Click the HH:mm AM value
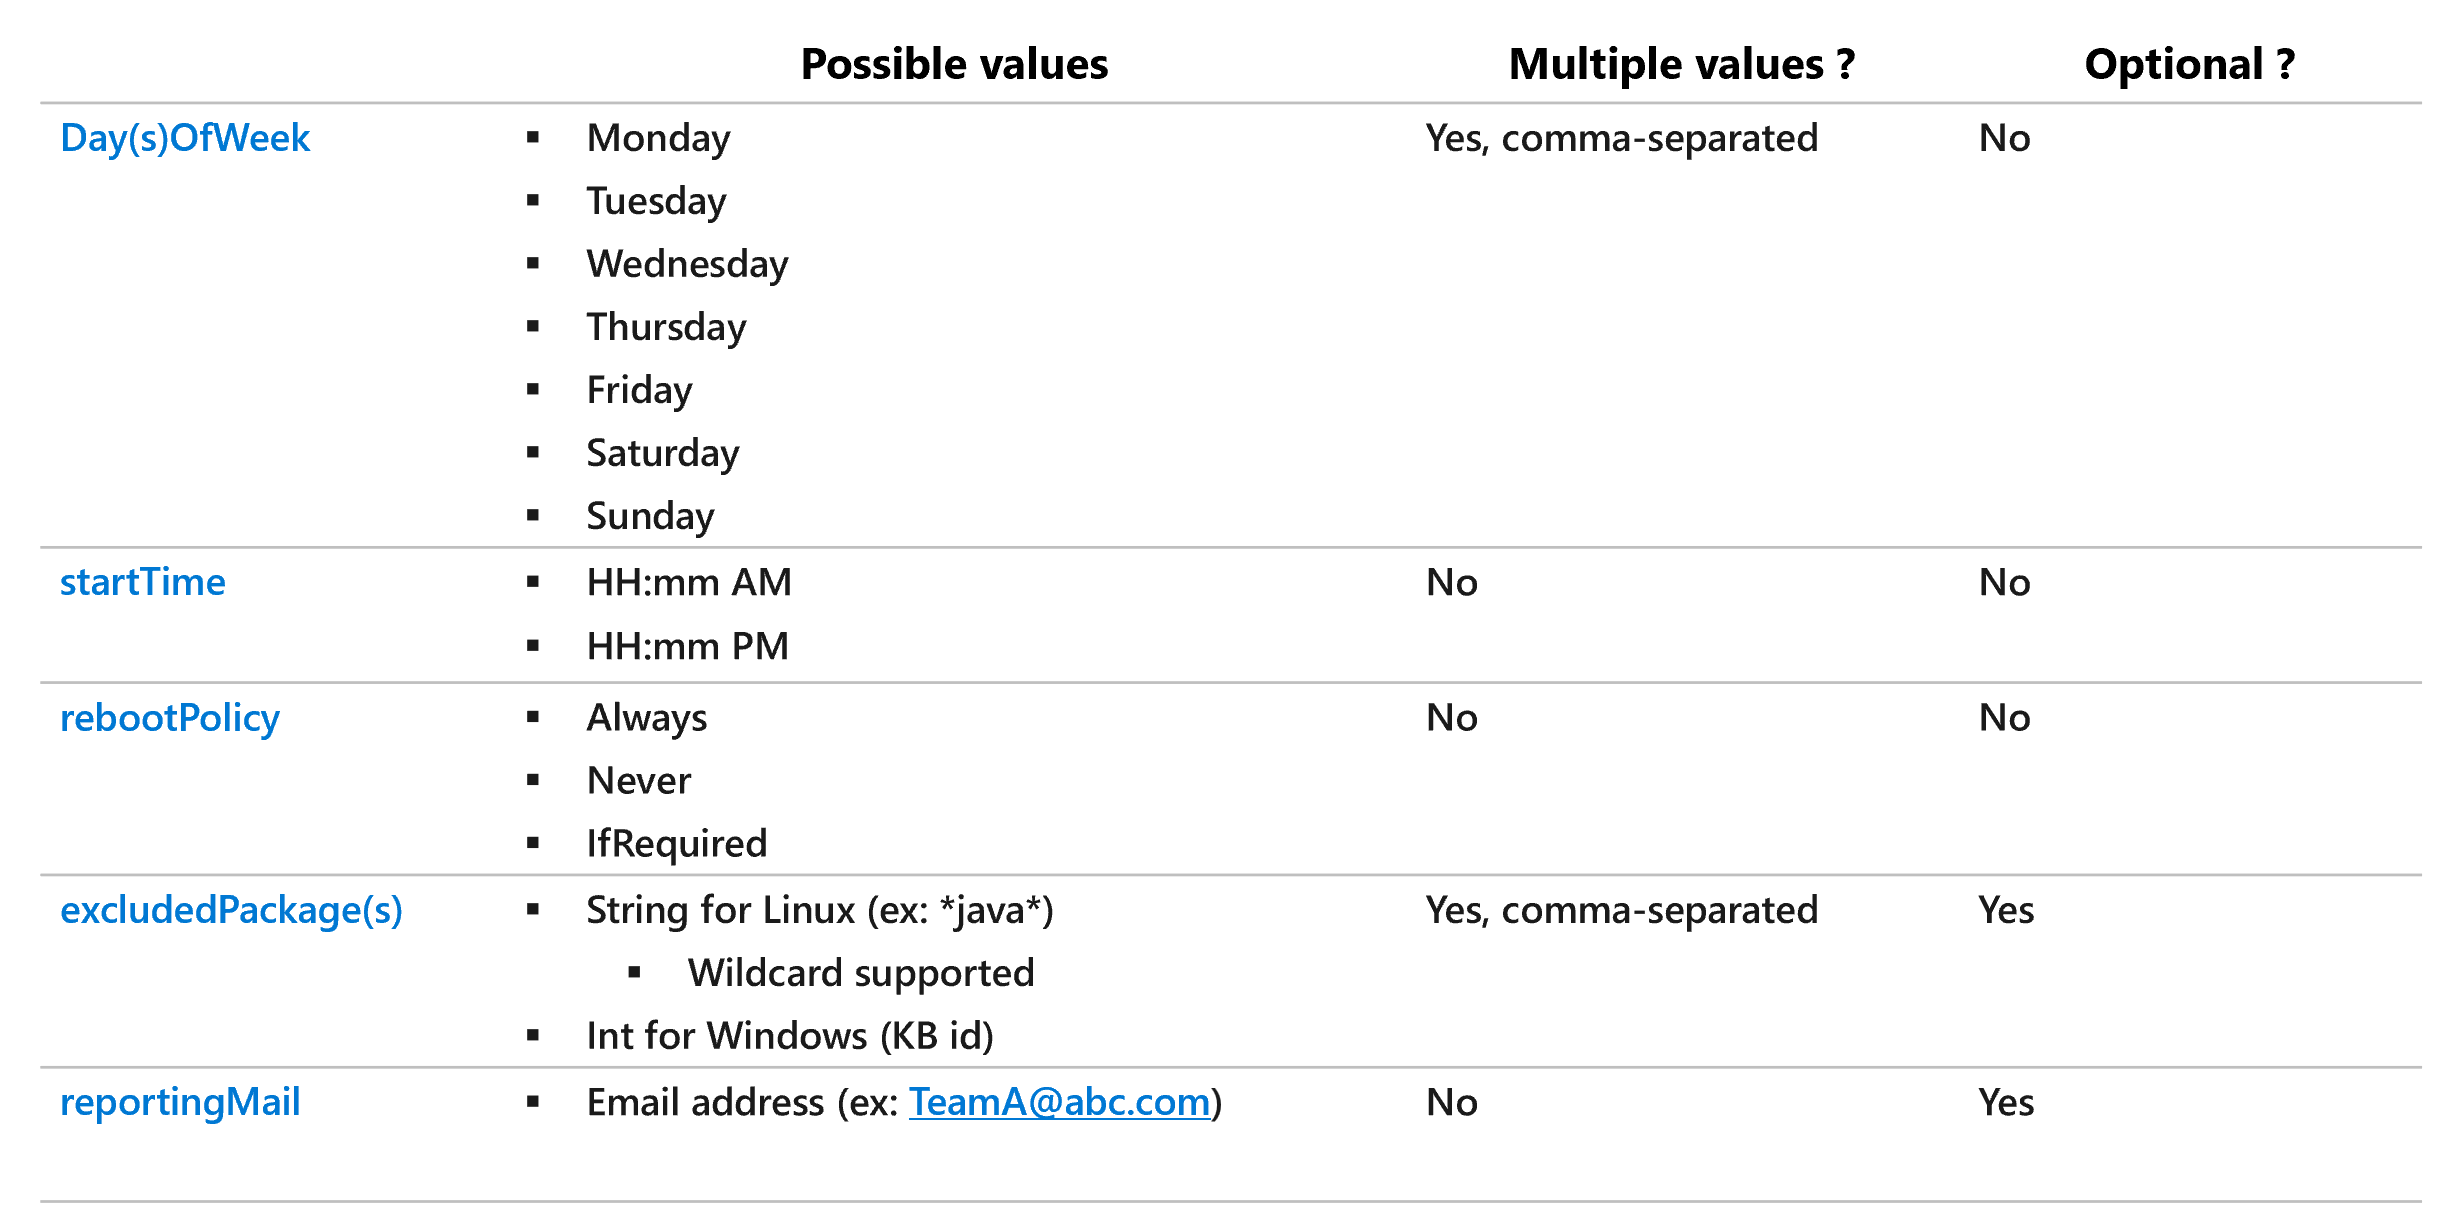2444x1214 pixels. coord(689,582)
